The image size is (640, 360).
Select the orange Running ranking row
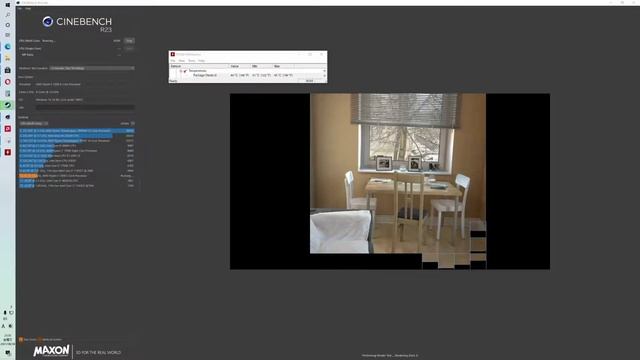click(x=77, y=176)
